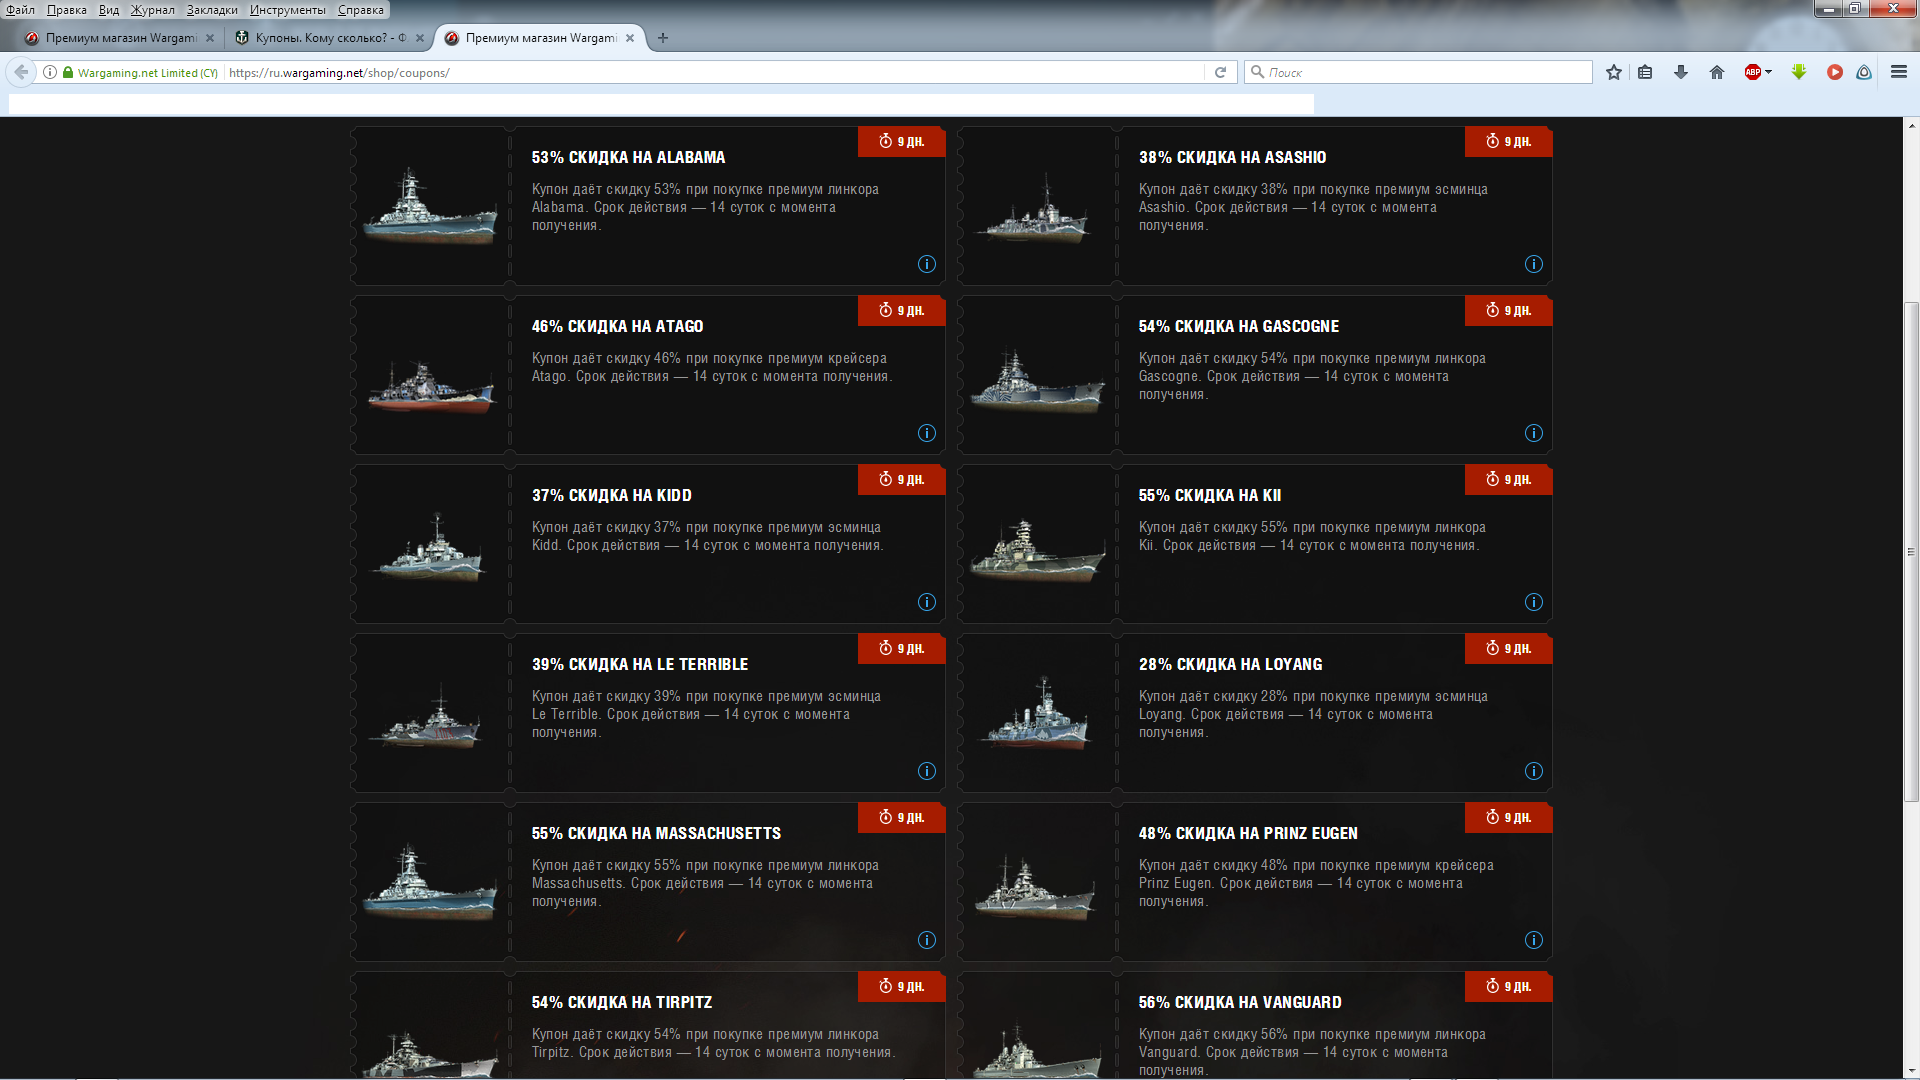Show site information icon in address bar

coord(50,72)
